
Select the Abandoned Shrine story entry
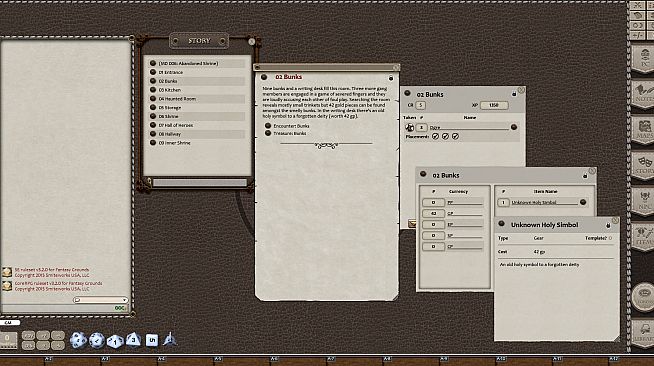[x=188, y=64]
